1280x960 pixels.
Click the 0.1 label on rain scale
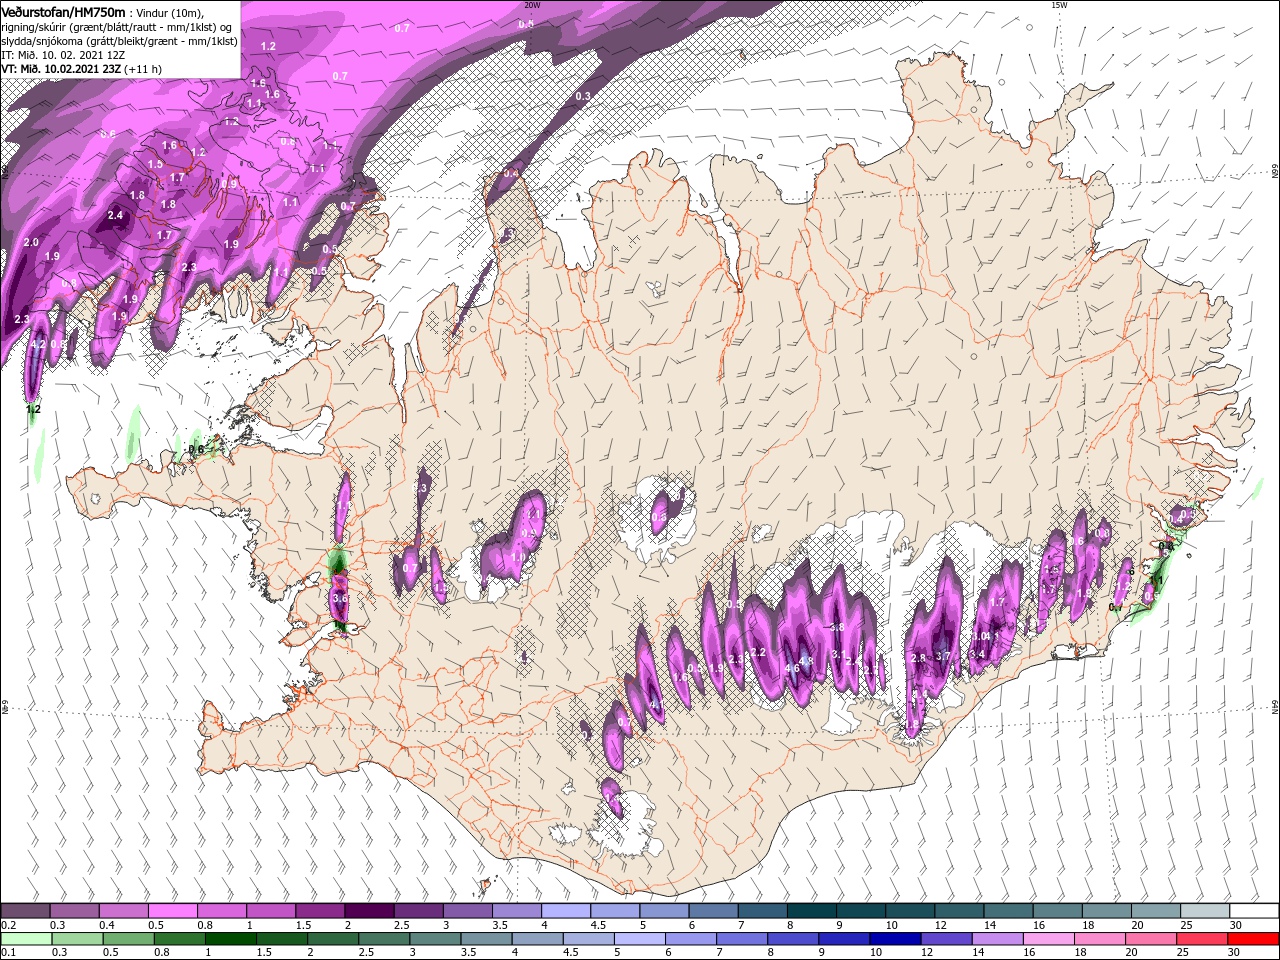pos(9,952)
